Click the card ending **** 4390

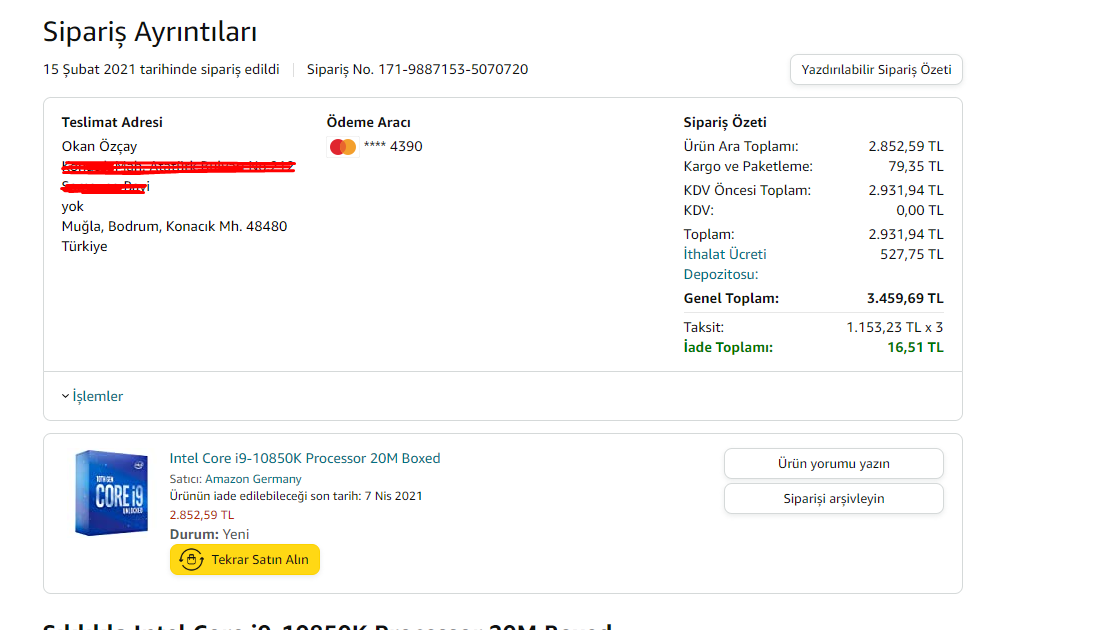(393, 146)
